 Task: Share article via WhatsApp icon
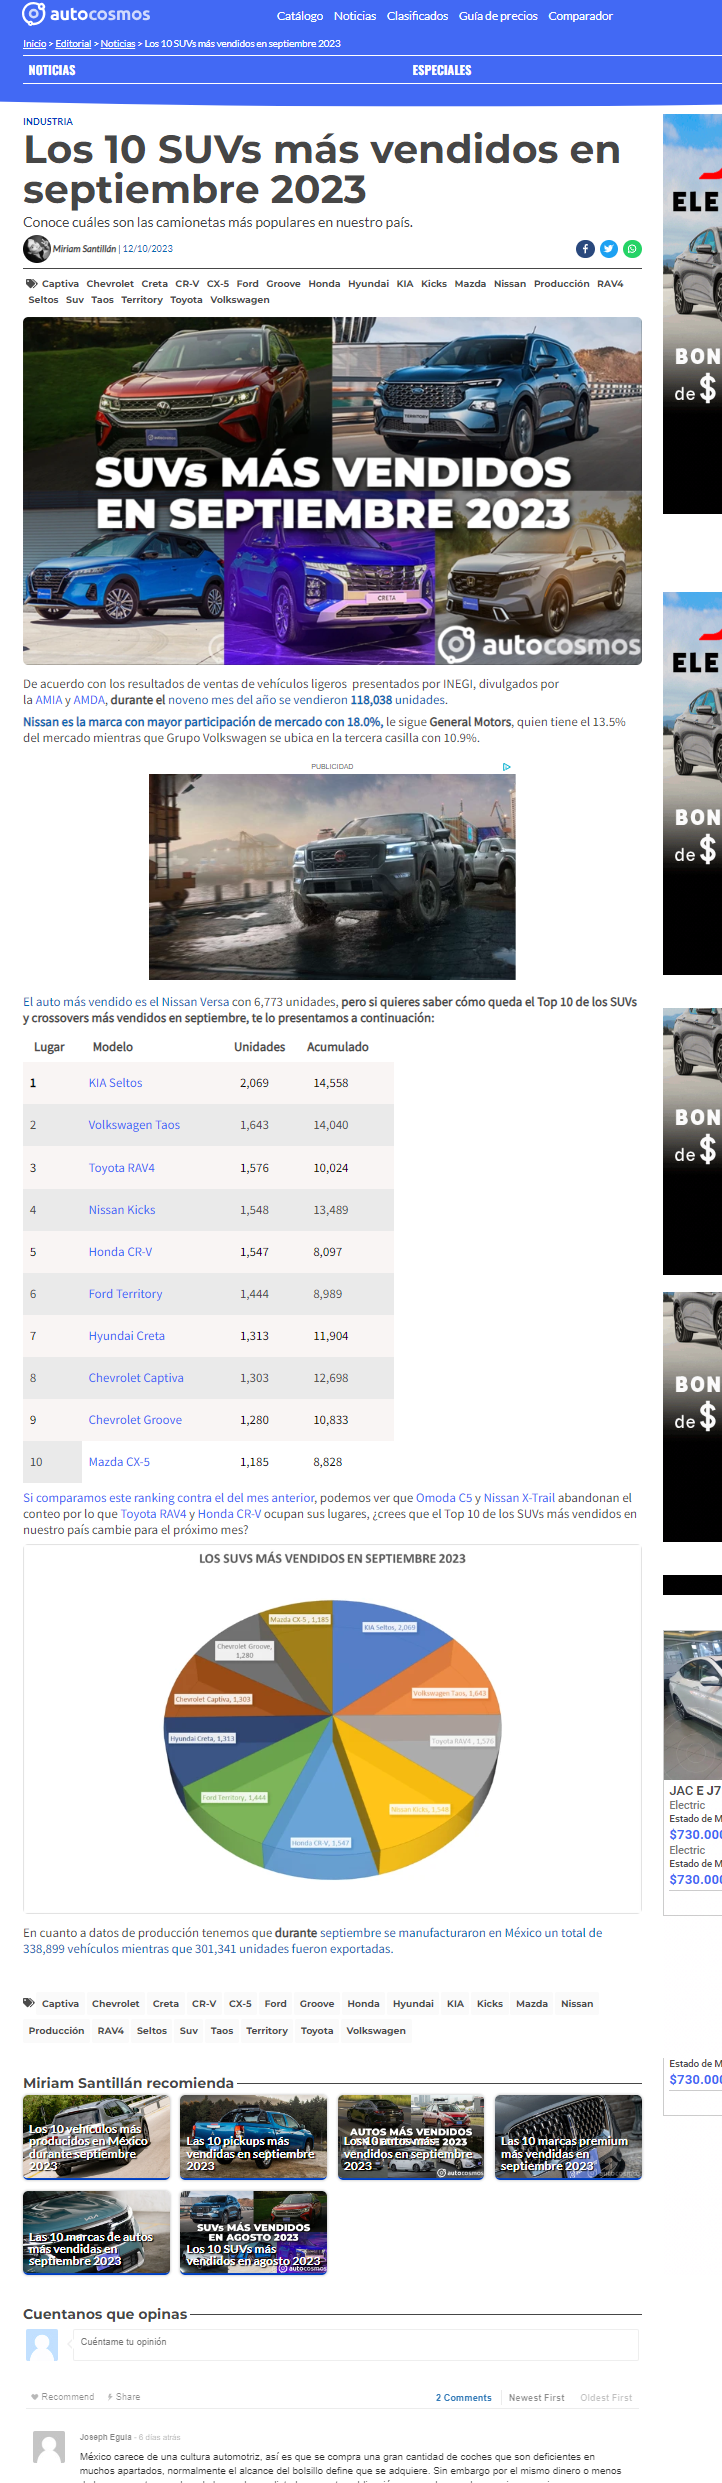coord(632,249)
